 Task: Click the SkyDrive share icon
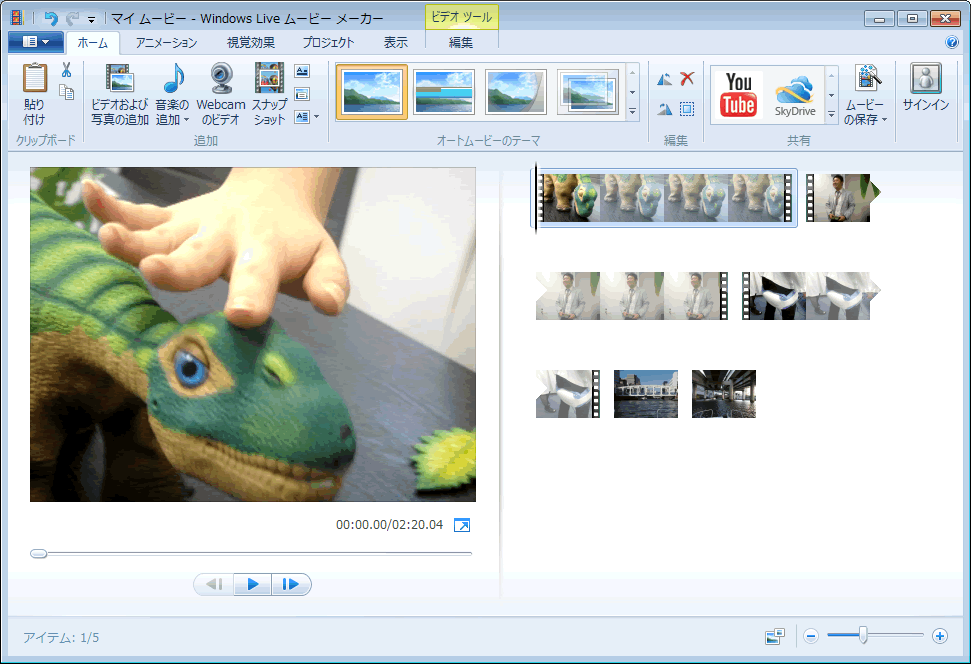[795, 94]
